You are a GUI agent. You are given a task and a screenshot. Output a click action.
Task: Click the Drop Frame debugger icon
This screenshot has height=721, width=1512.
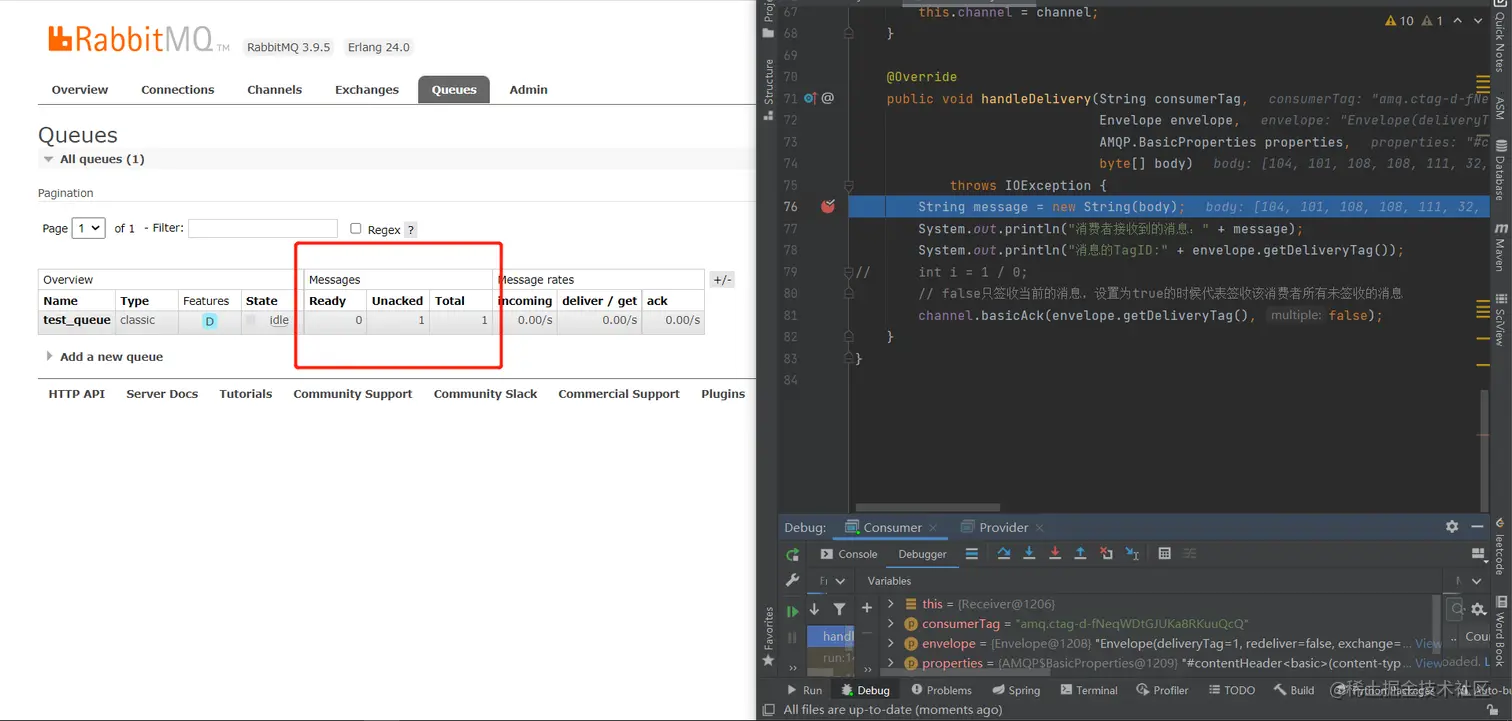(x=1106, y=553)
